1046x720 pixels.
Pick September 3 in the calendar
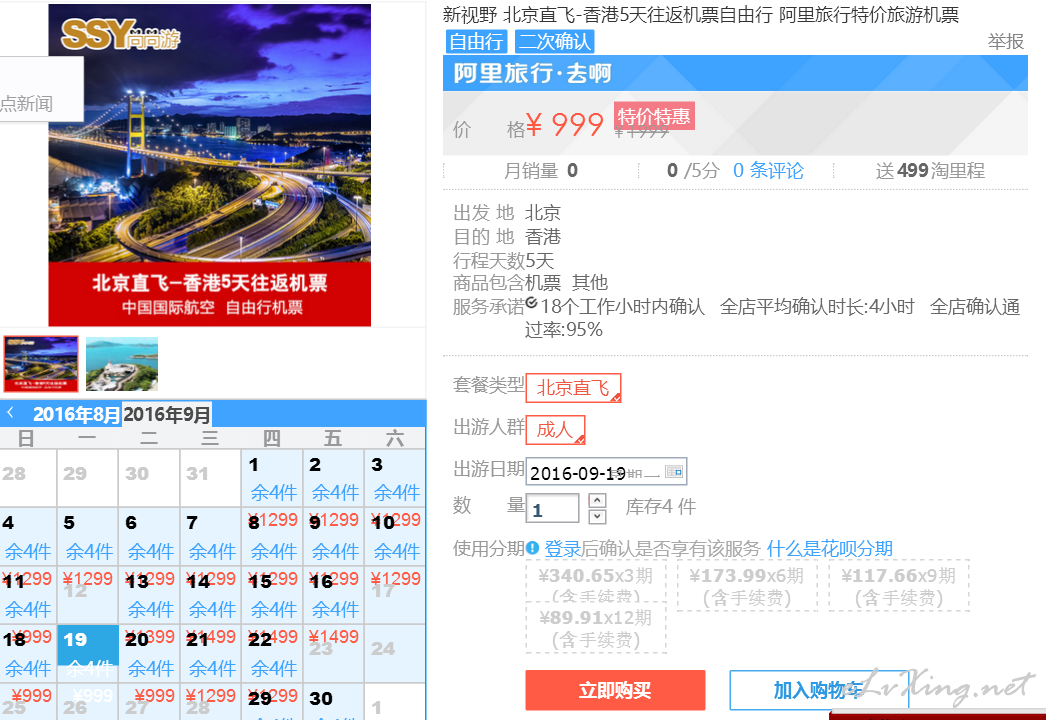394,478
